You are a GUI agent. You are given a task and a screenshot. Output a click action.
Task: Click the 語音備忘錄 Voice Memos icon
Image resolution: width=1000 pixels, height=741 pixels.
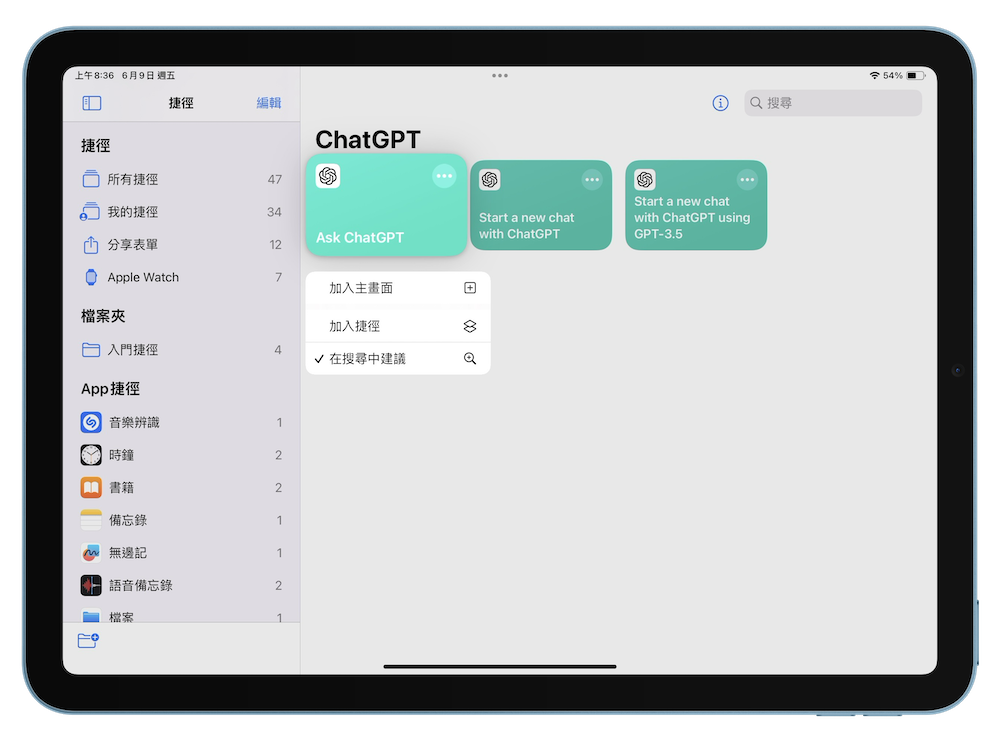click(x=91, y=585)
